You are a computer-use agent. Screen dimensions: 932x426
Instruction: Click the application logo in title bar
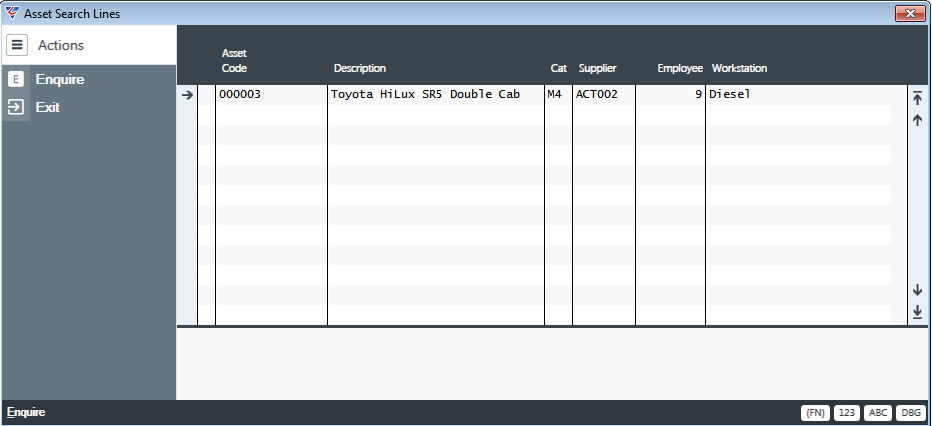(11, 12)
